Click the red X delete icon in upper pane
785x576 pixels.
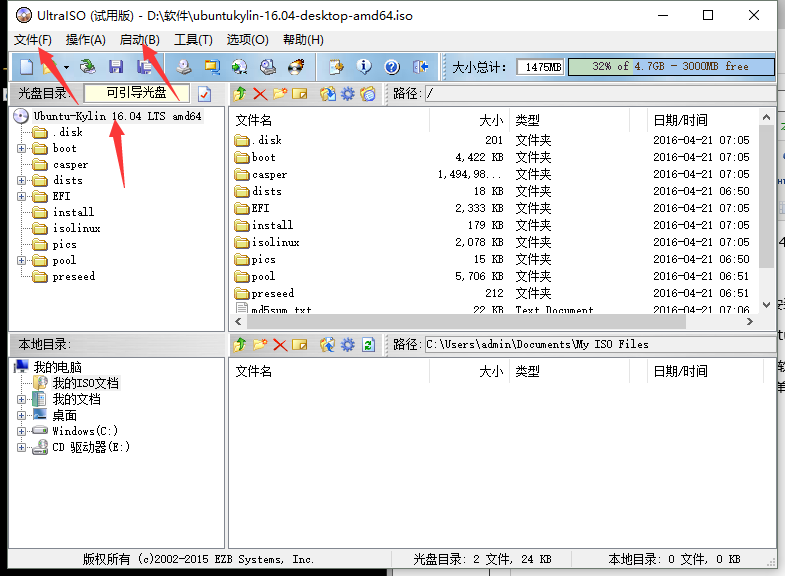click(x=260, y=94)
